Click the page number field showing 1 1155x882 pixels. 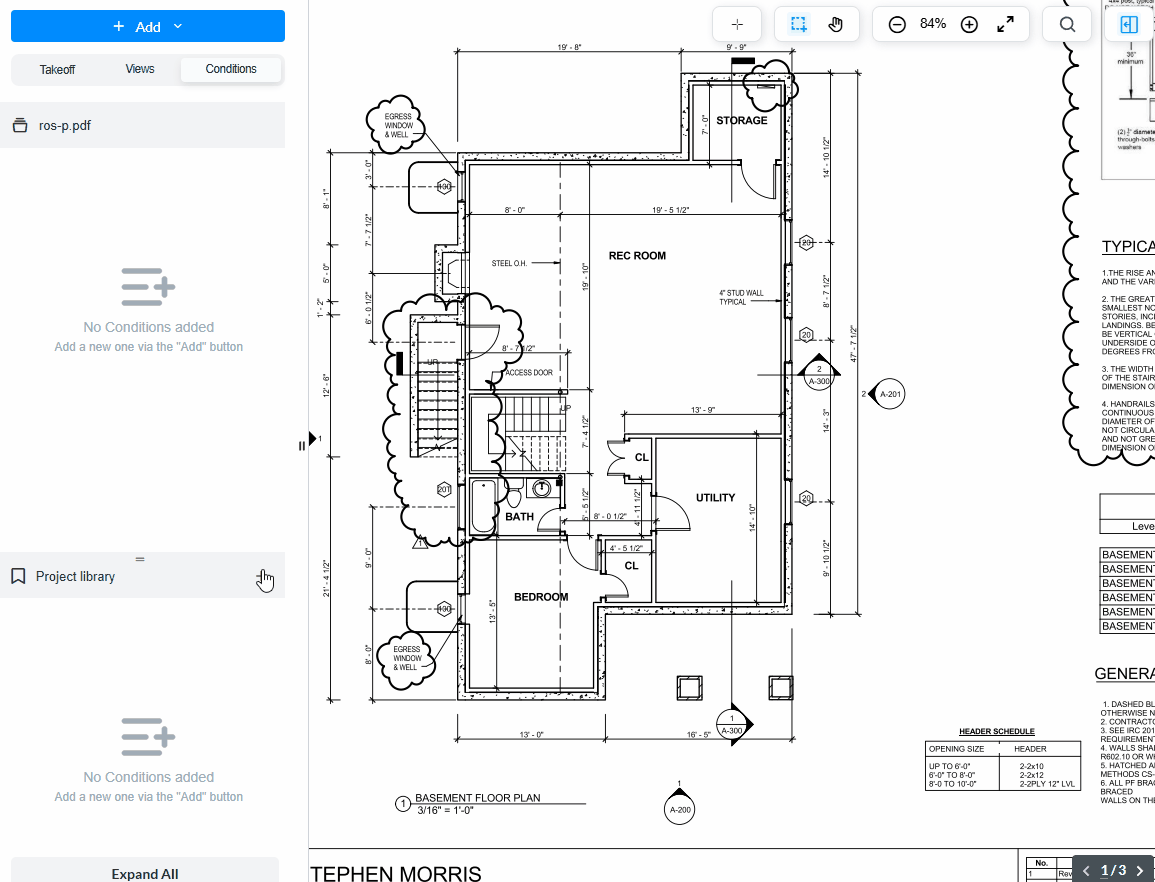click(1105, 871)
